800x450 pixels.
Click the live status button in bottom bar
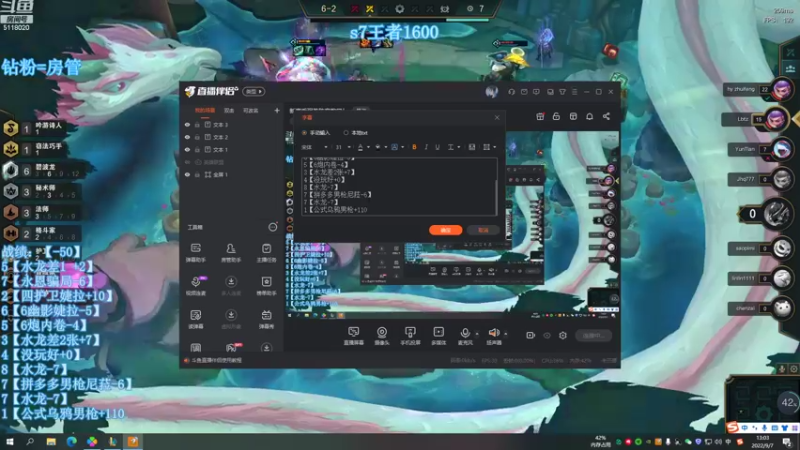click(593, 335)
